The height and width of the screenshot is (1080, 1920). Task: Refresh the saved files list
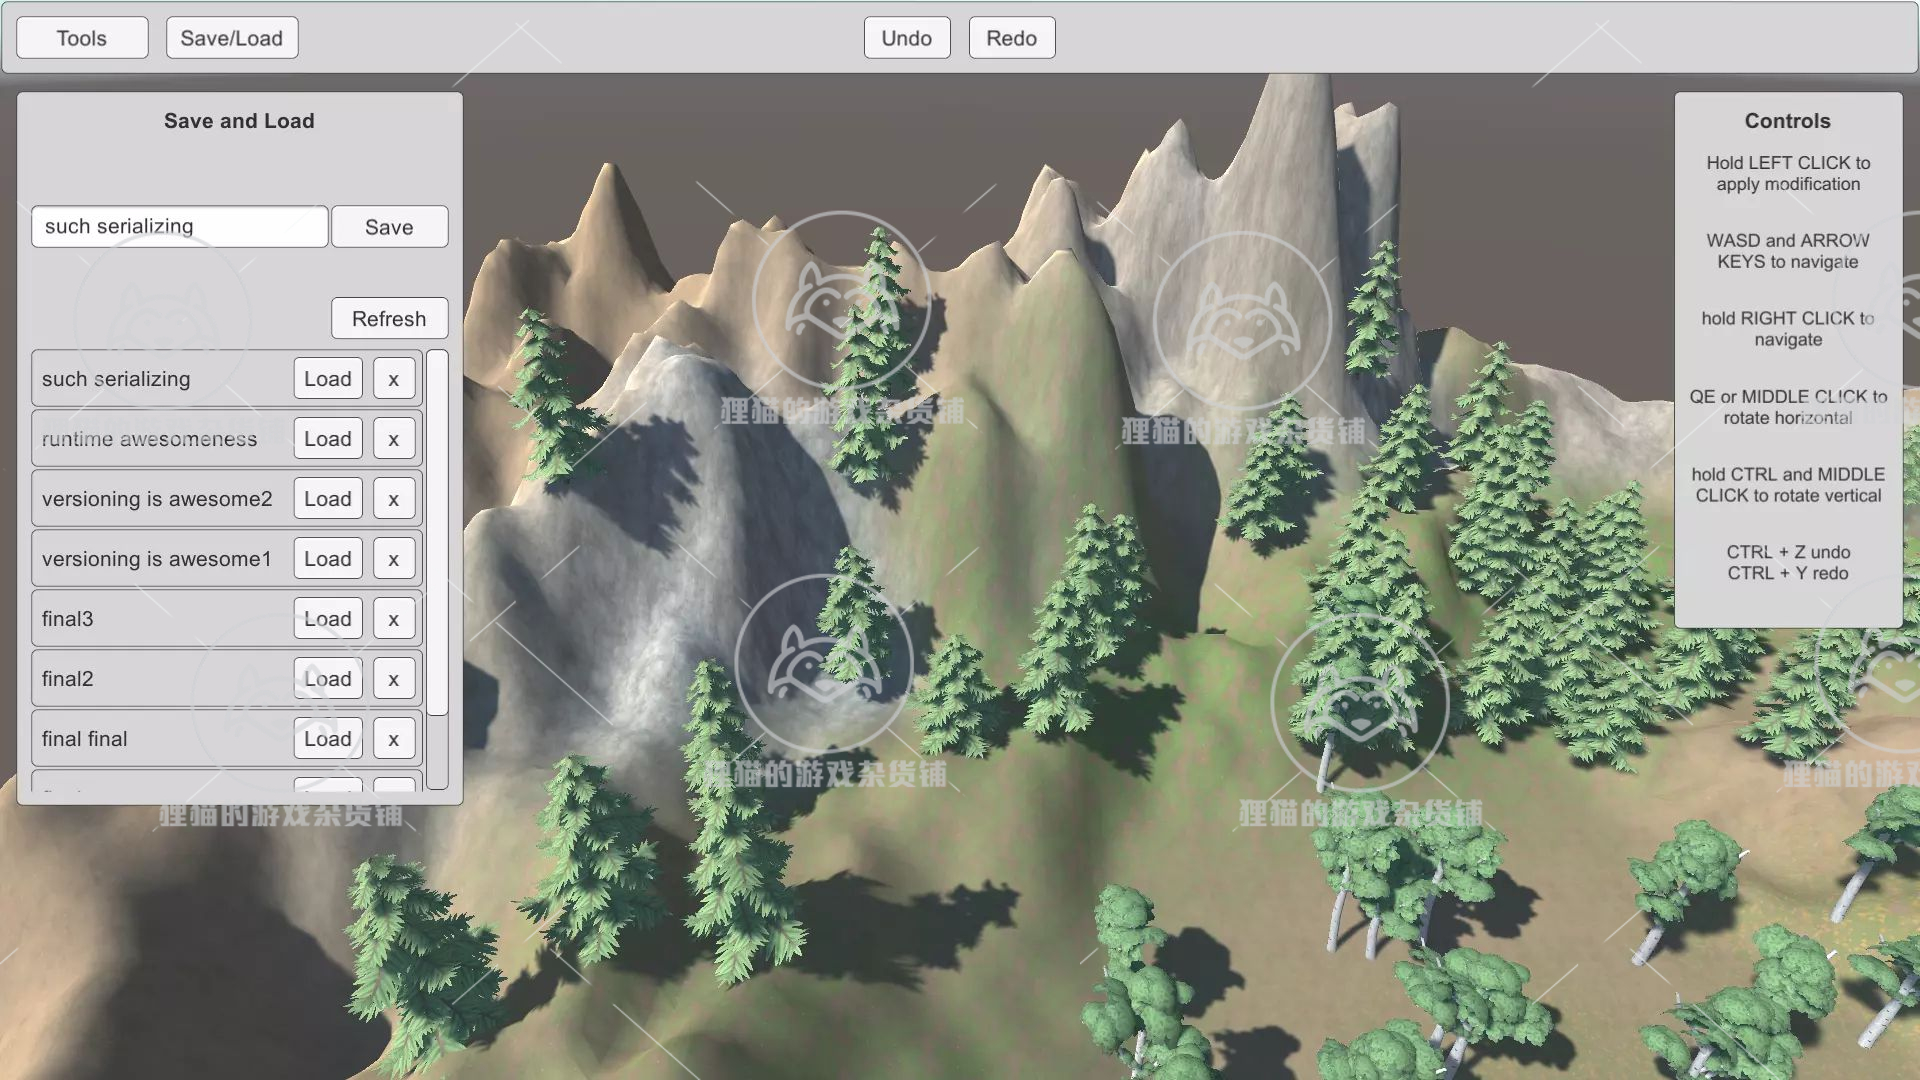point(389,319)
